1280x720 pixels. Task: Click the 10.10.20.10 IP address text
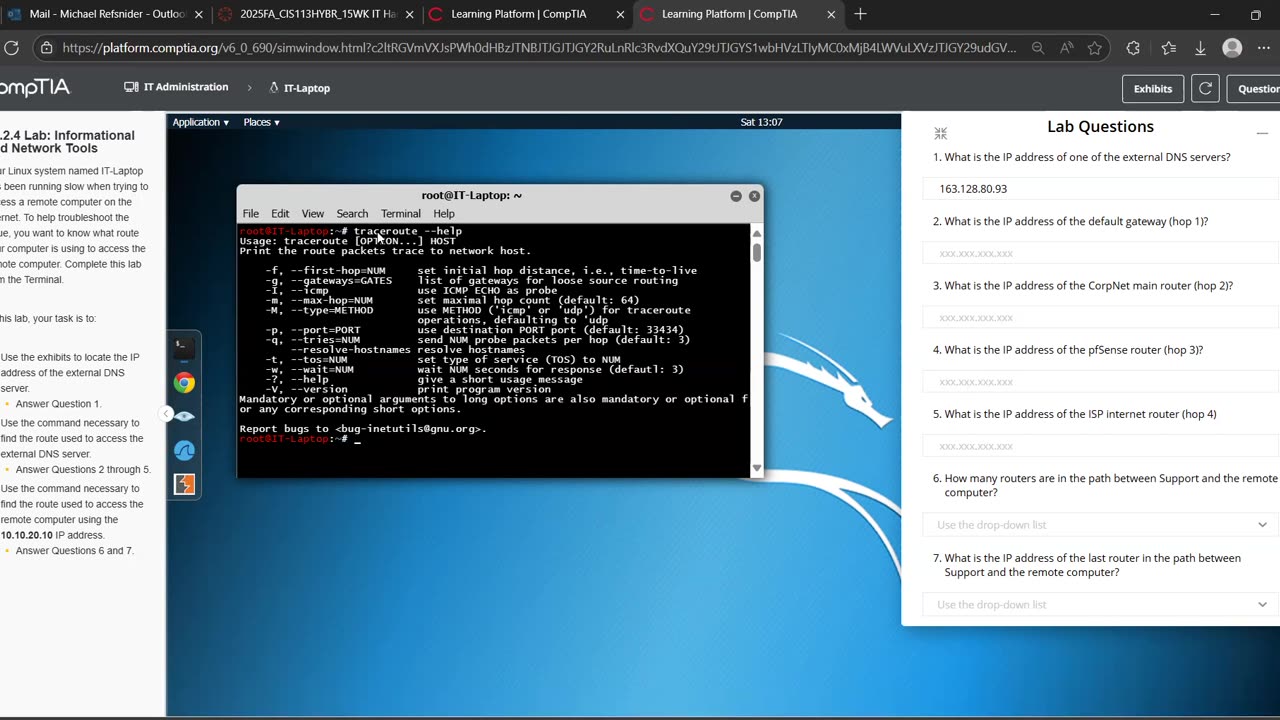pos(26,535)
